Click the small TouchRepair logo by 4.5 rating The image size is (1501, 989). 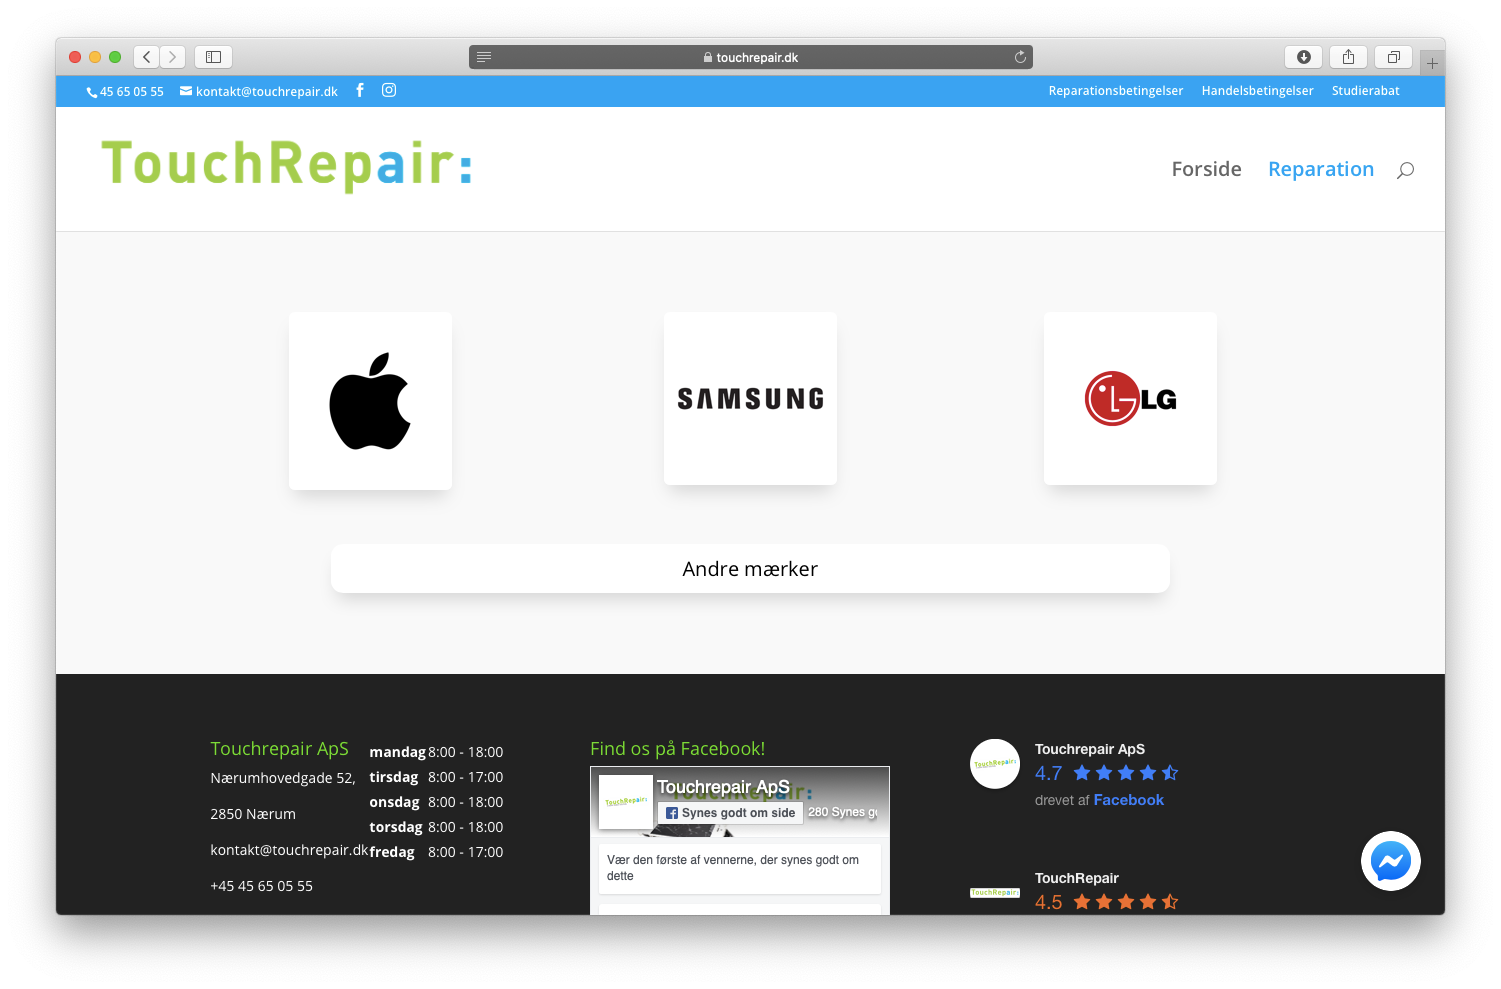tap(995, 892)
